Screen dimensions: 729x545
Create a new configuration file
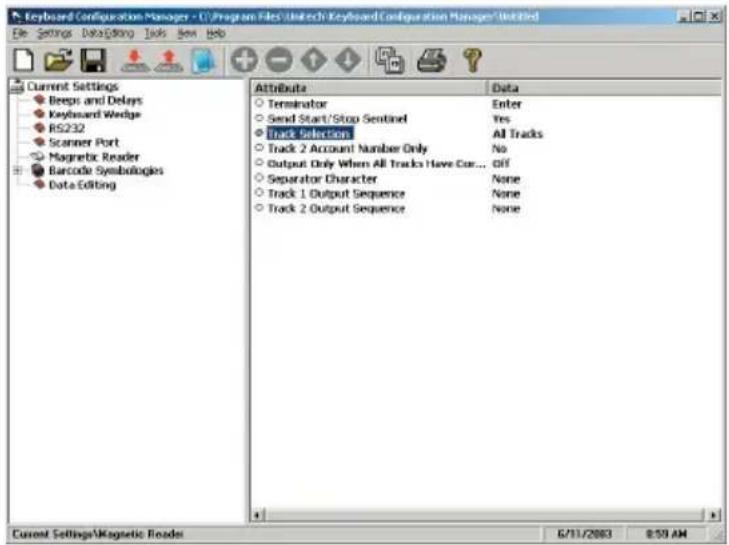coord(24,60)
